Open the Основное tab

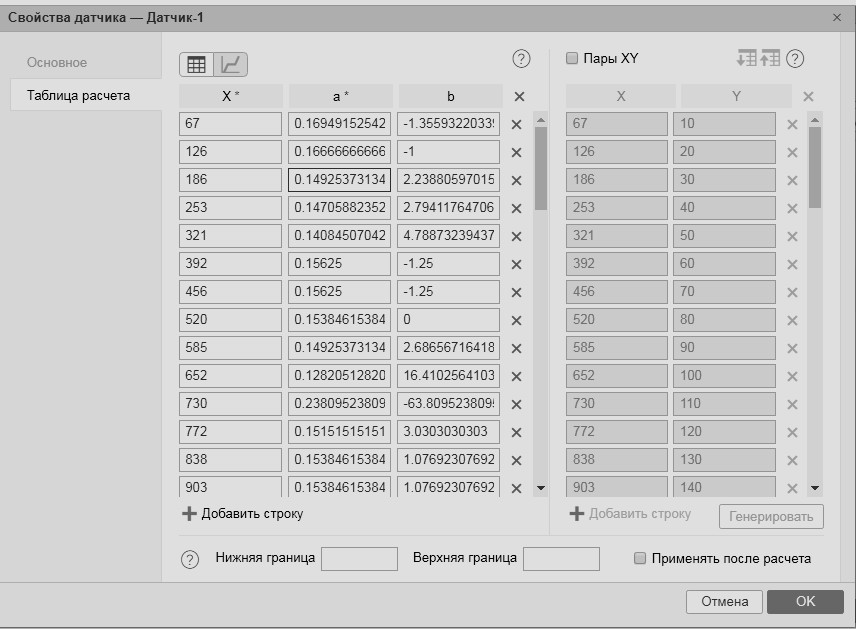coord(57,62)
